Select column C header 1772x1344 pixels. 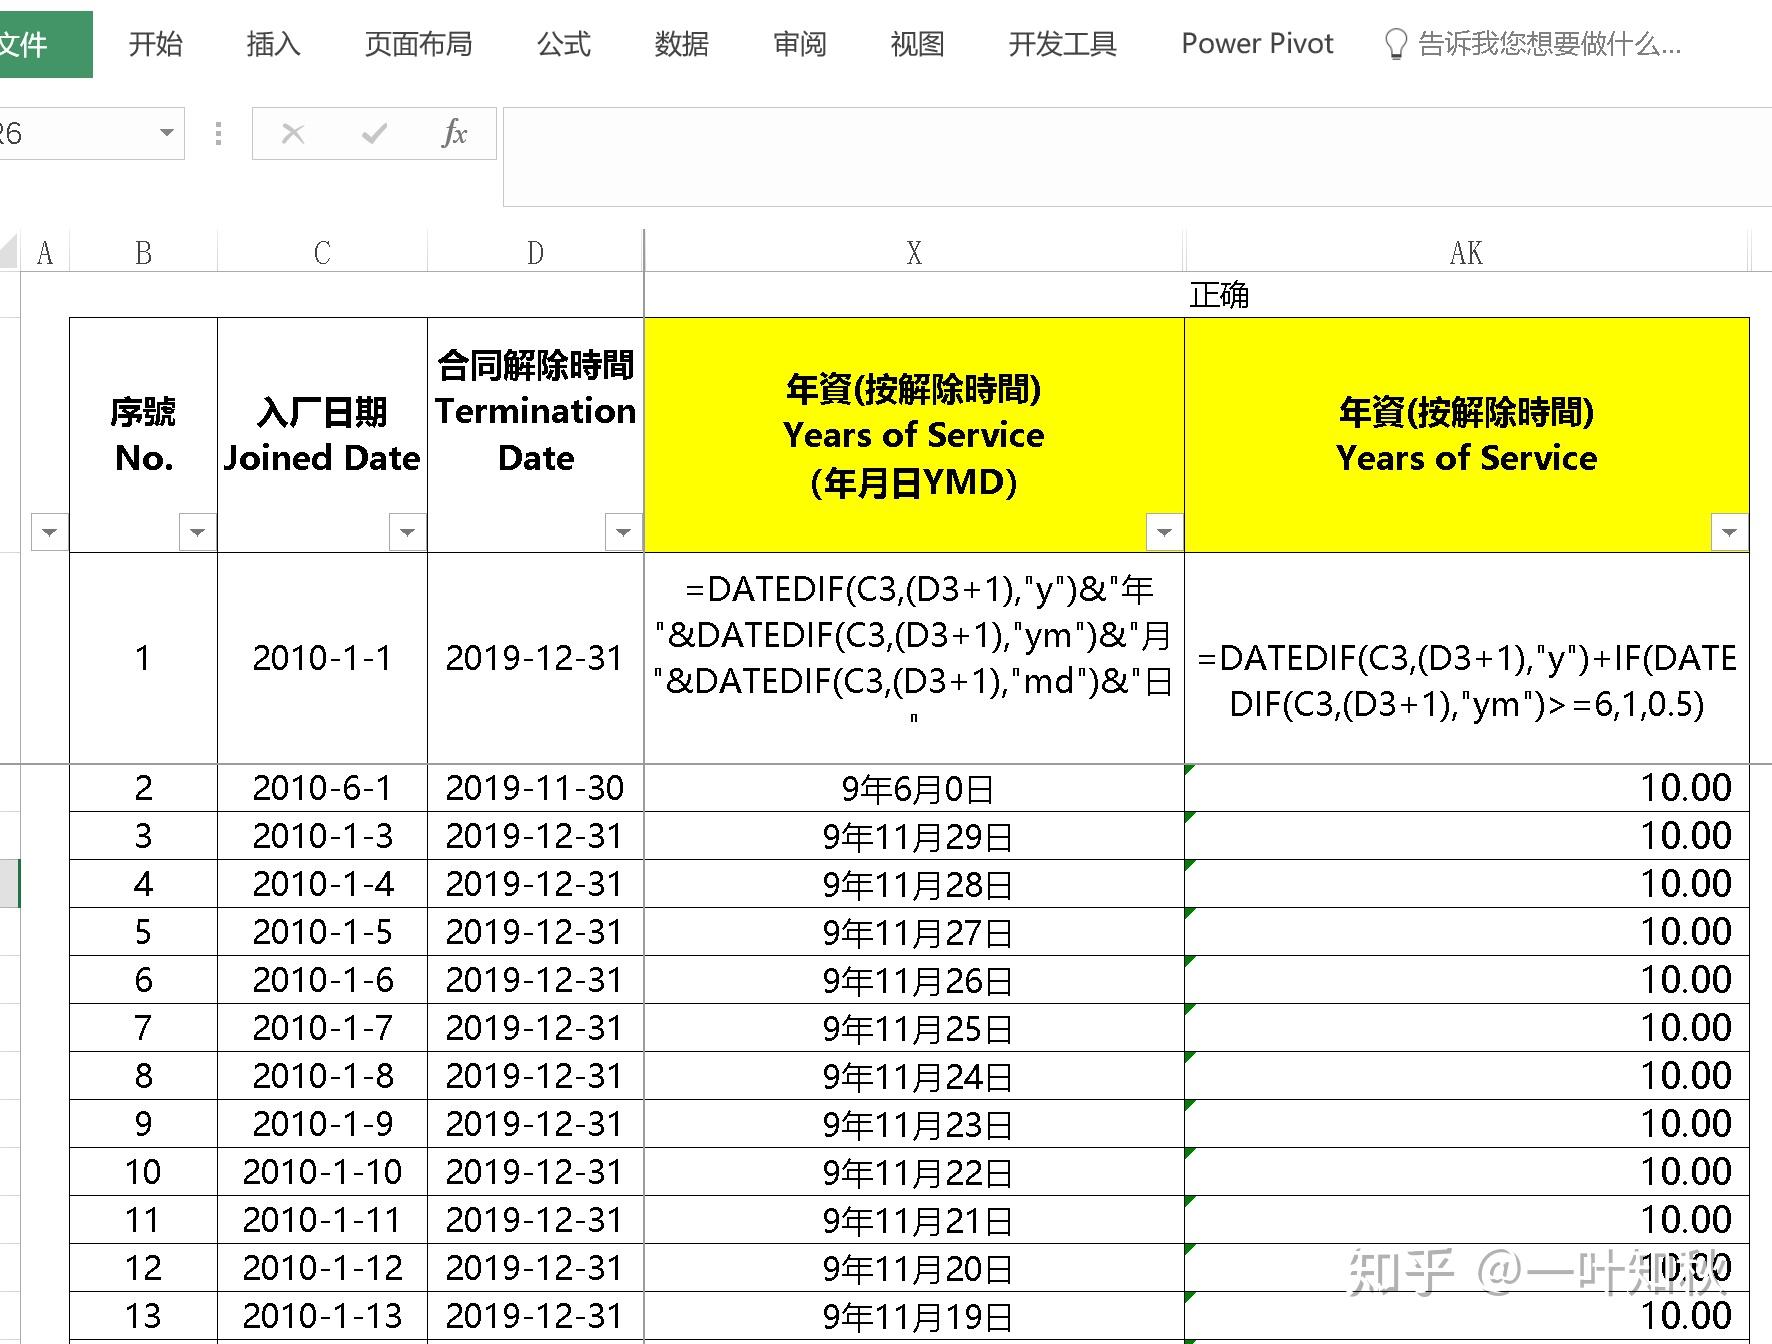(322, 253)
